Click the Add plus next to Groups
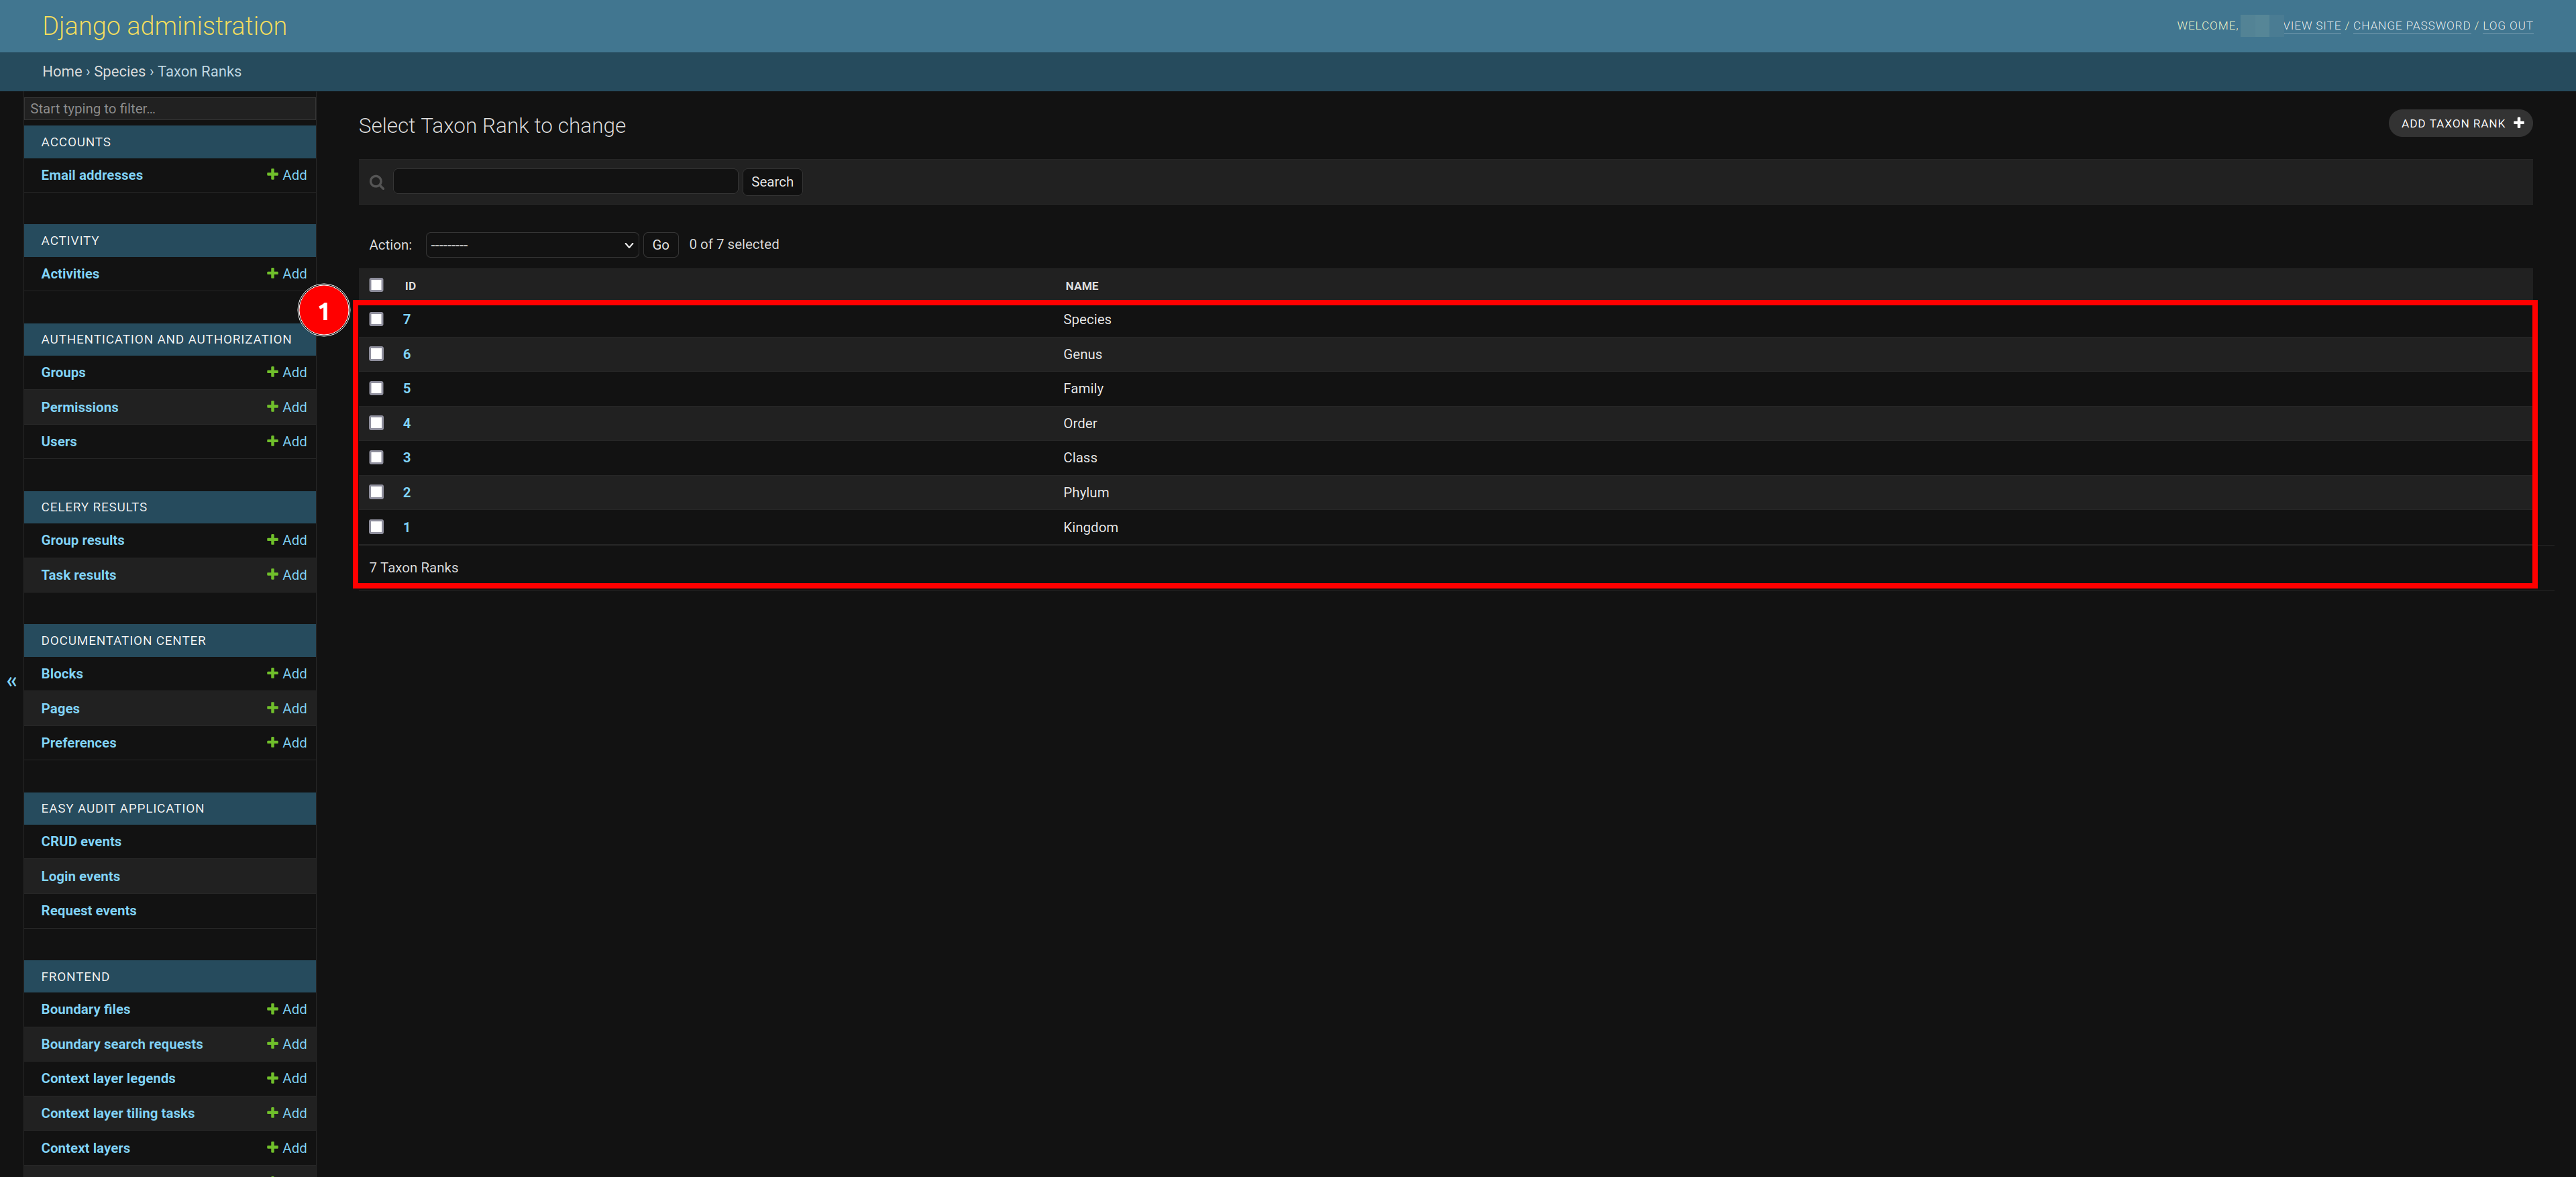The width and height of the screenshot is (2576, 1177). [x=286, y=372]
